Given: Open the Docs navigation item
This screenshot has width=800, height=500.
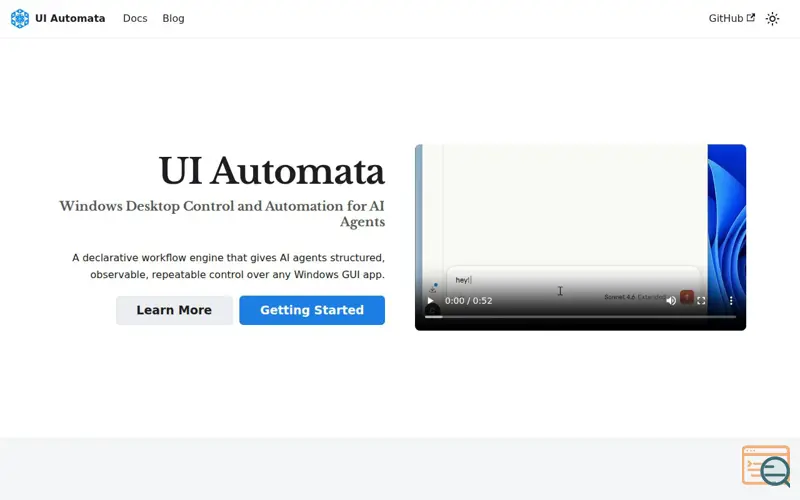Looking at the screenshot, I should 135,18.
